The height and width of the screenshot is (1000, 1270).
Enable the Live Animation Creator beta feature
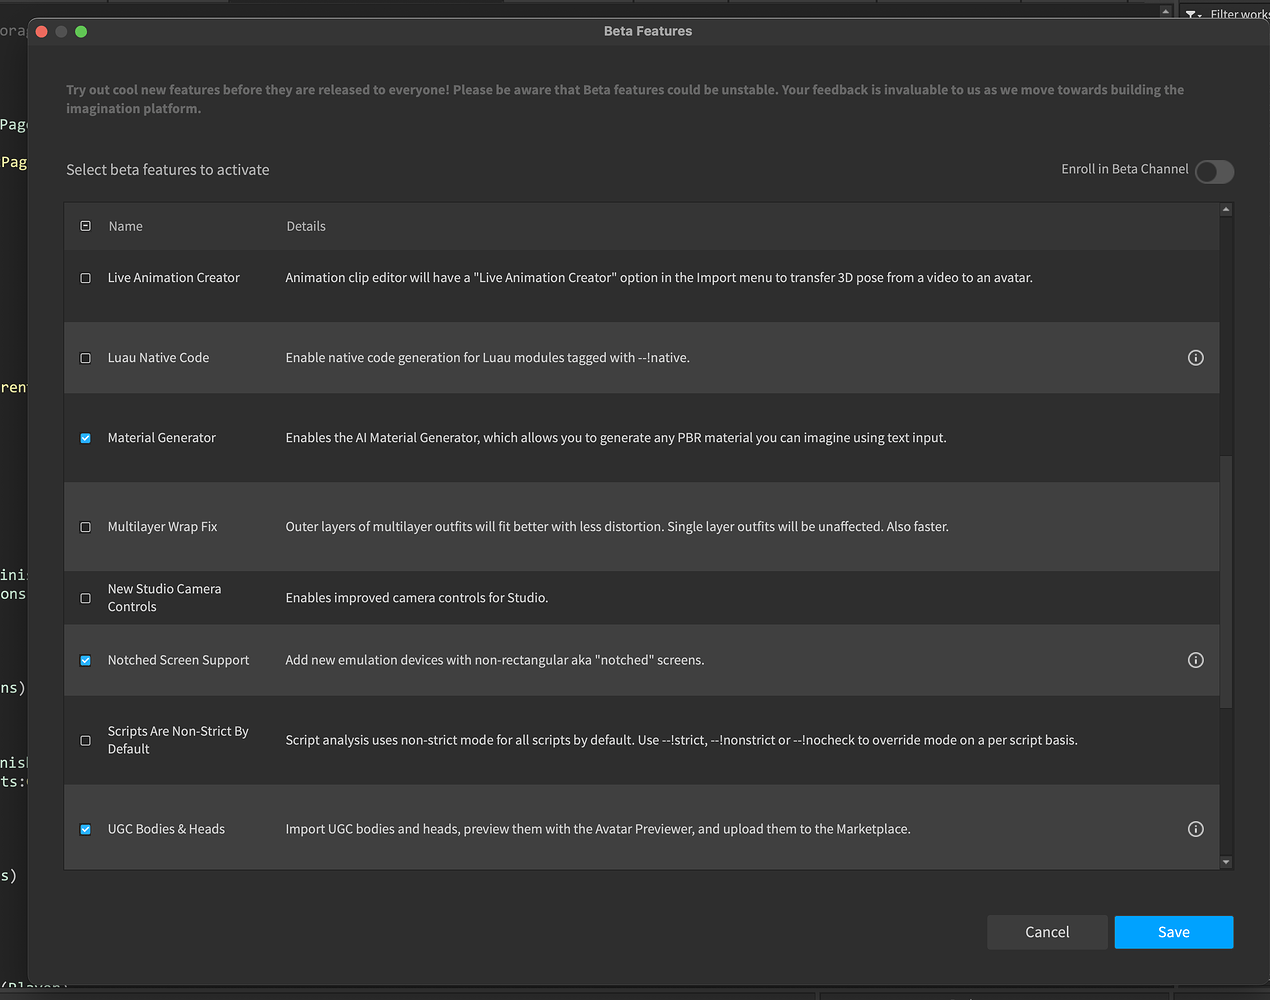click(85, 277)
